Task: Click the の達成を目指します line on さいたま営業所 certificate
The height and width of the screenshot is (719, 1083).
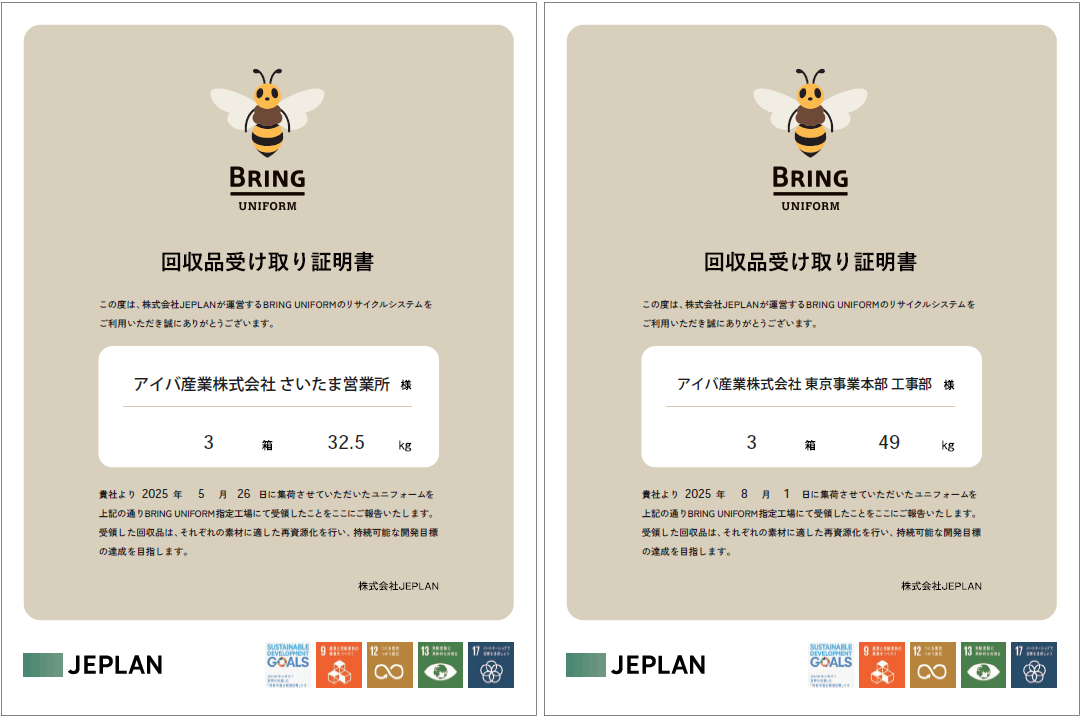Action: click(144, 552)
